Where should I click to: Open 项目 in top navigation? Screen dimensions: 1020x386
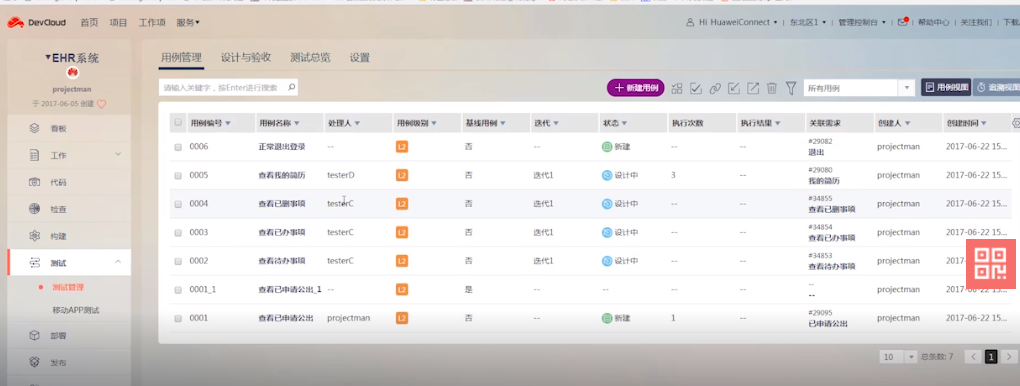pos(118,22)
